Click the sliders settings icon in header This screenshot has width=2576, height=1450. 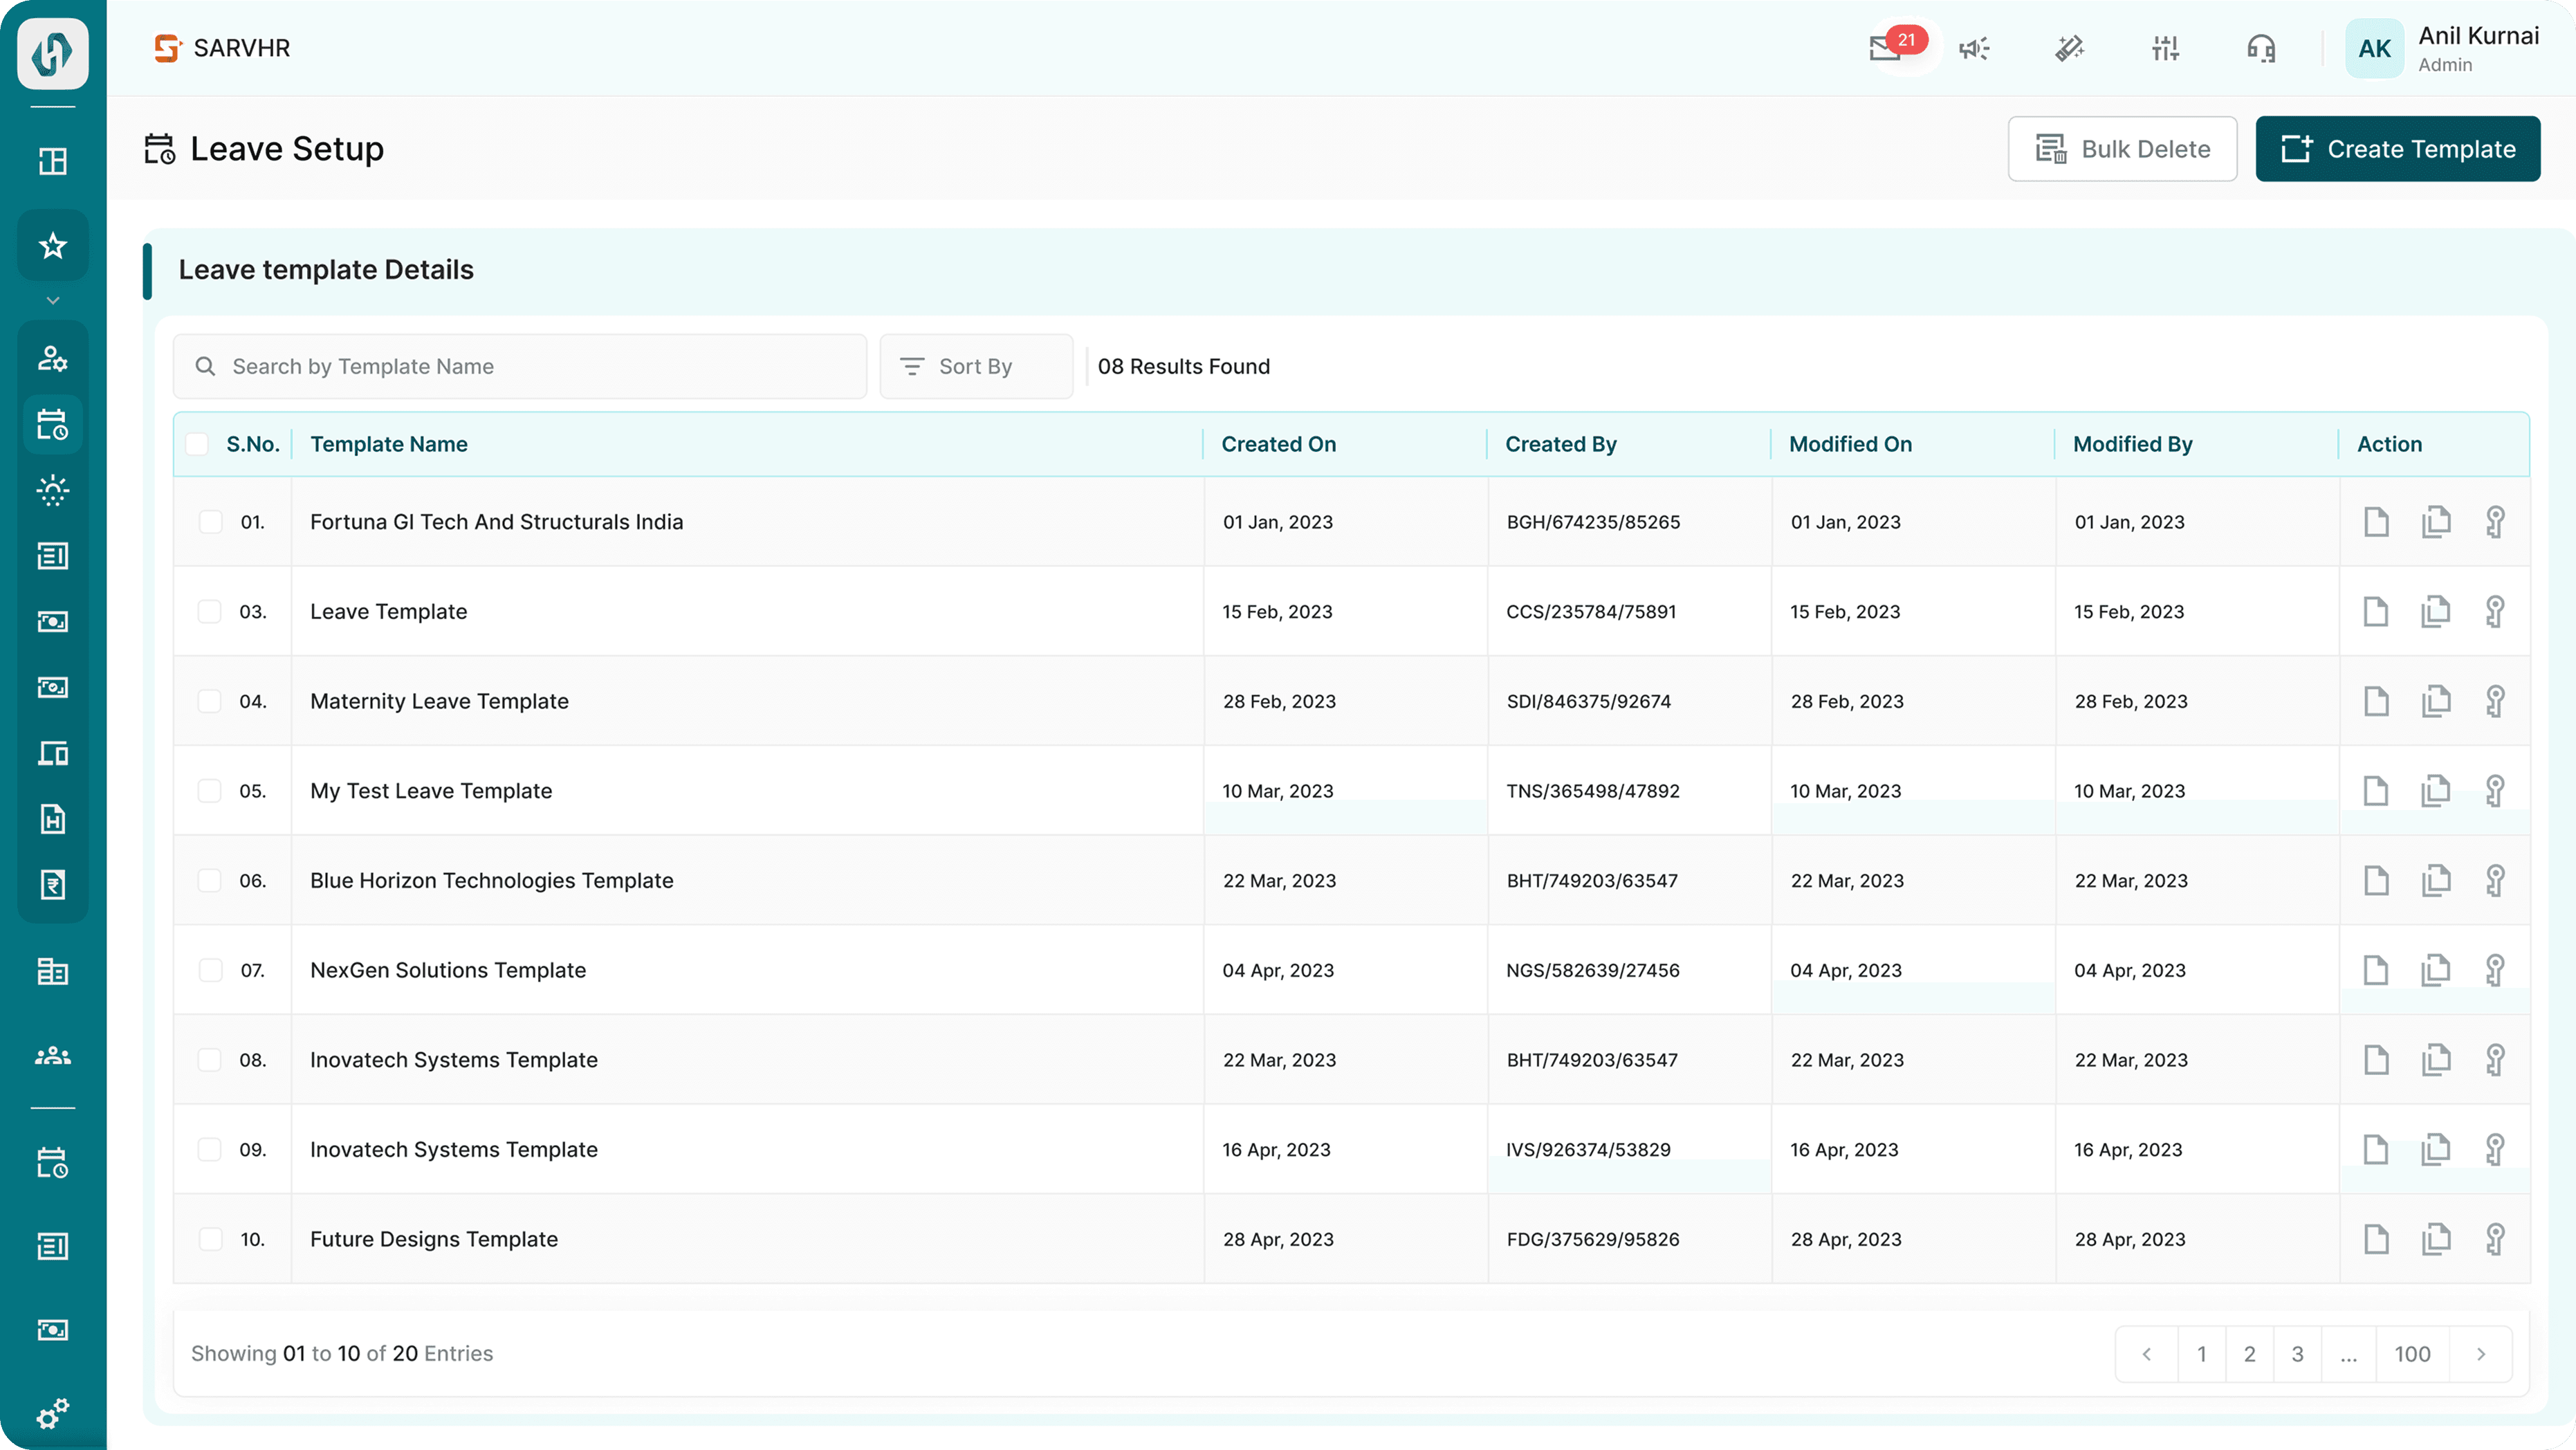pos(2165,48)
